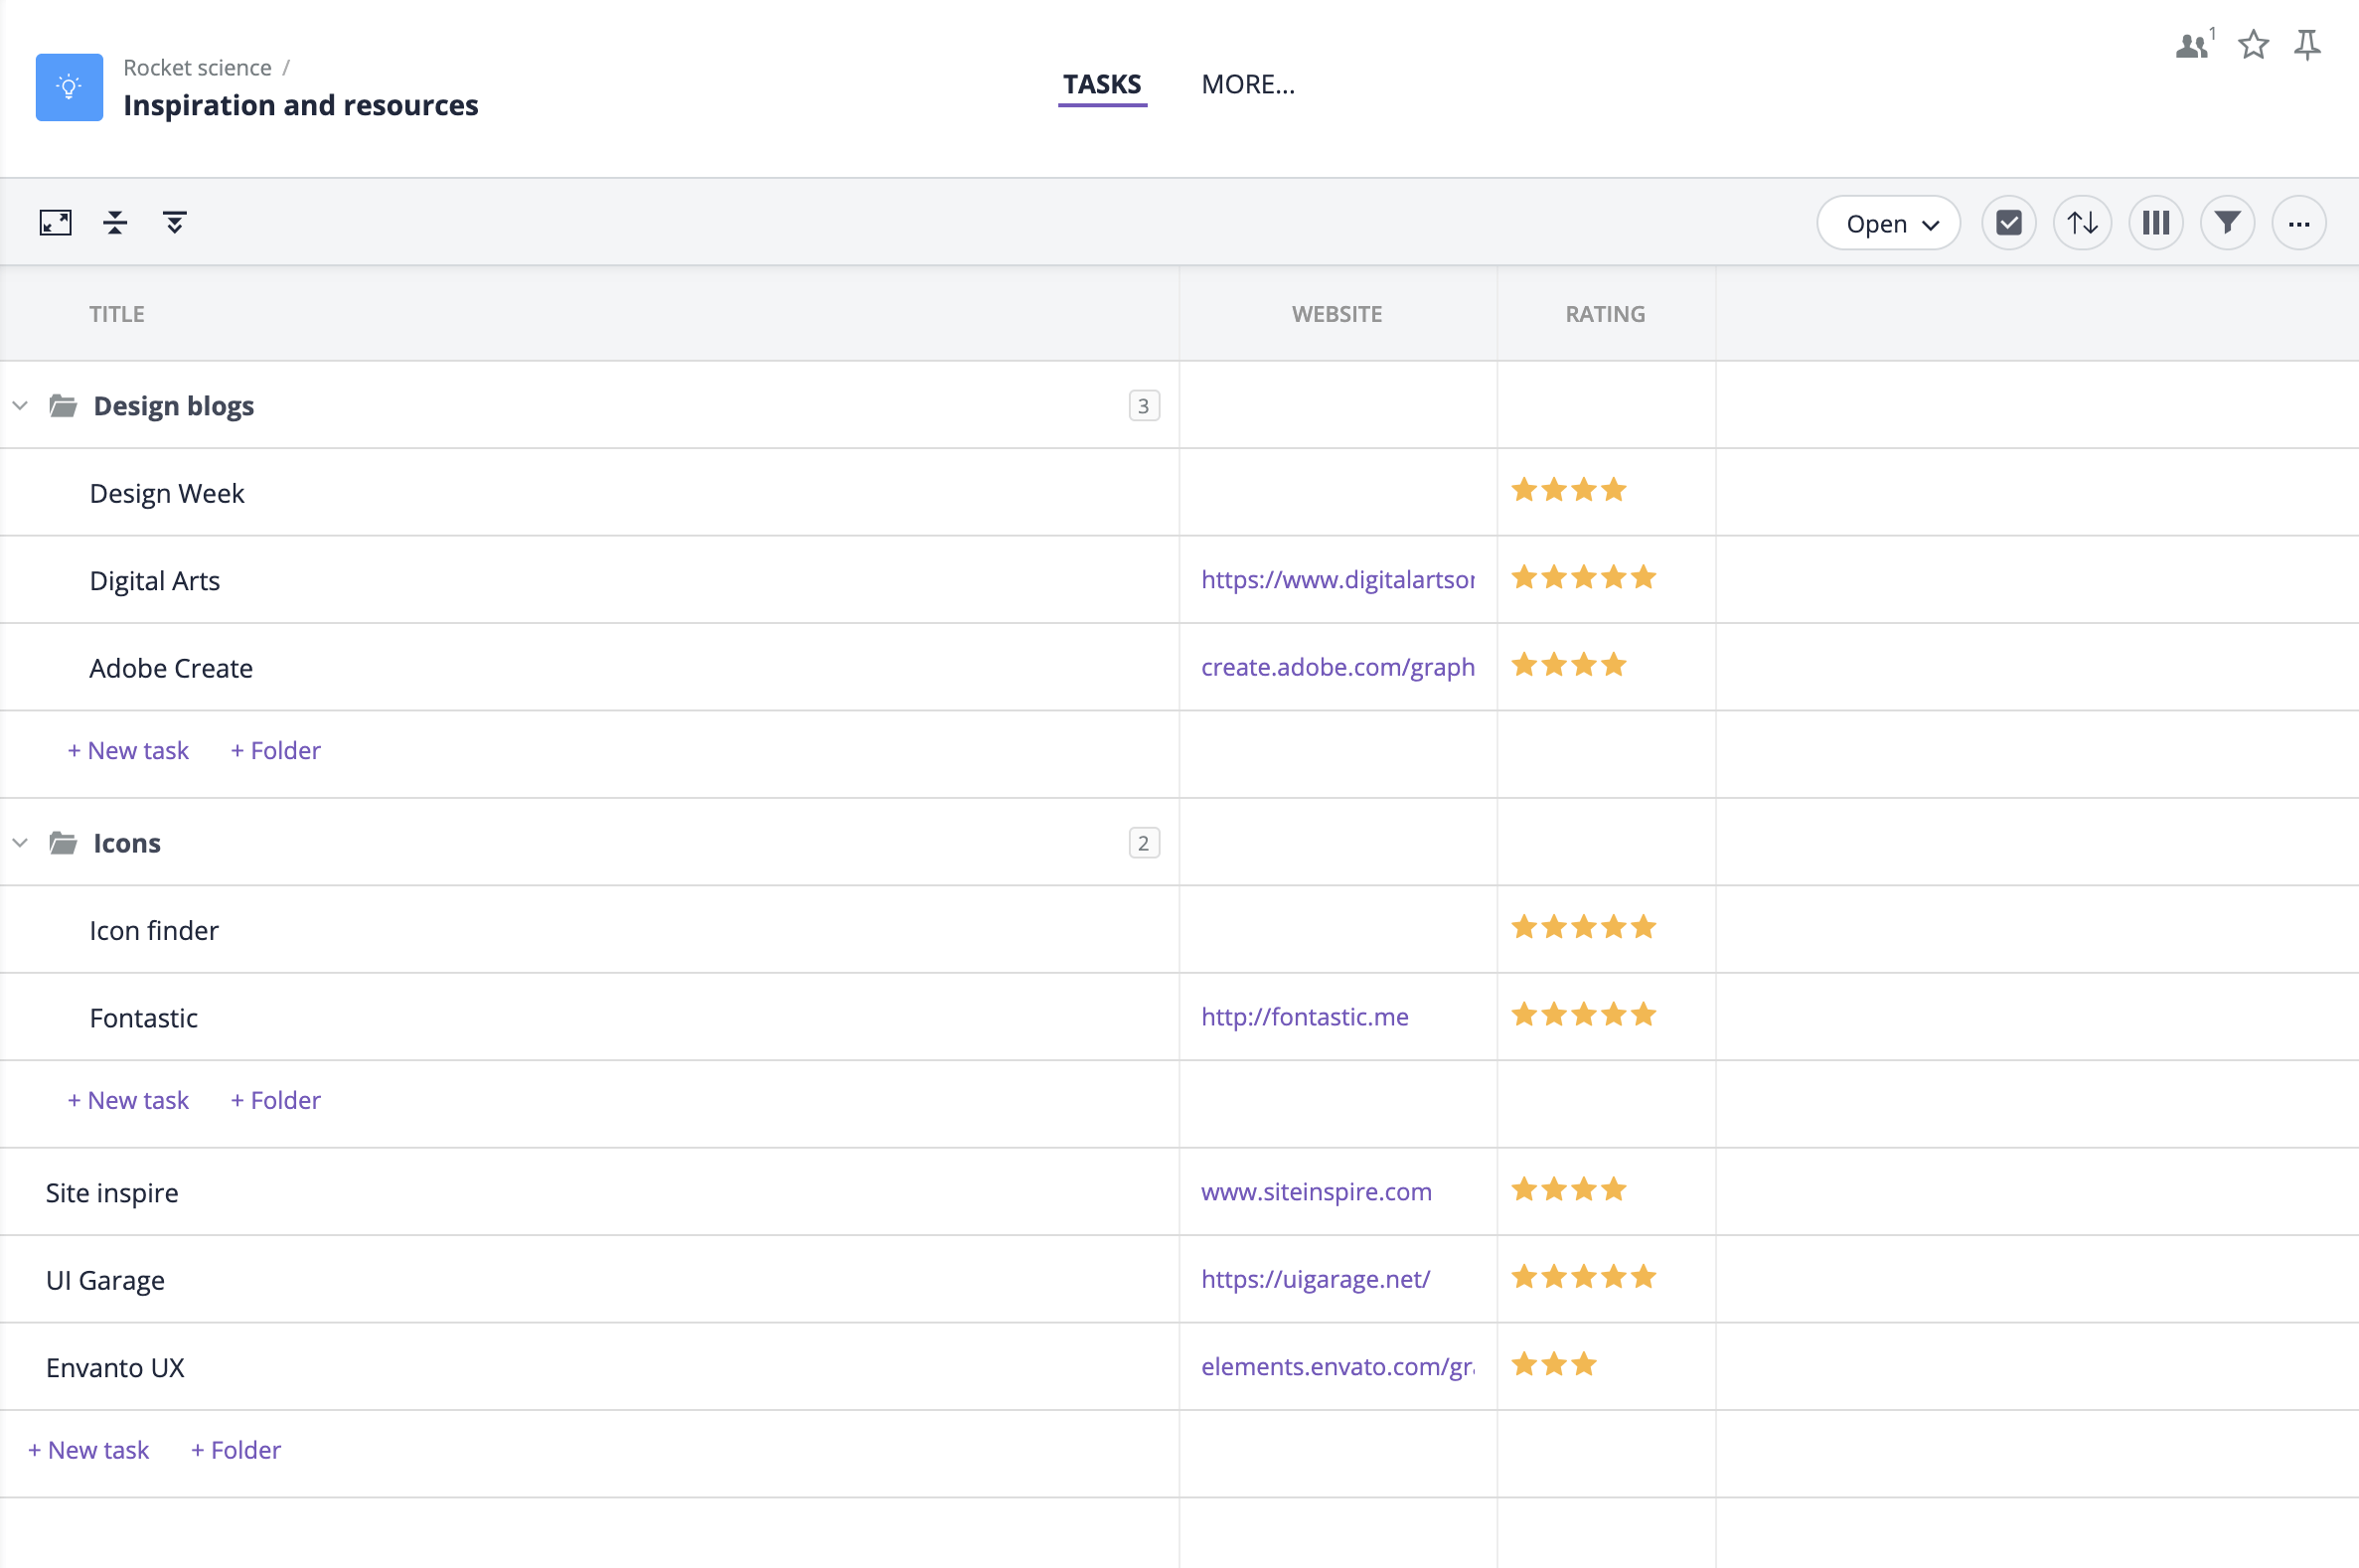Click the Envanto UX star rating

click(1554, 1364)
